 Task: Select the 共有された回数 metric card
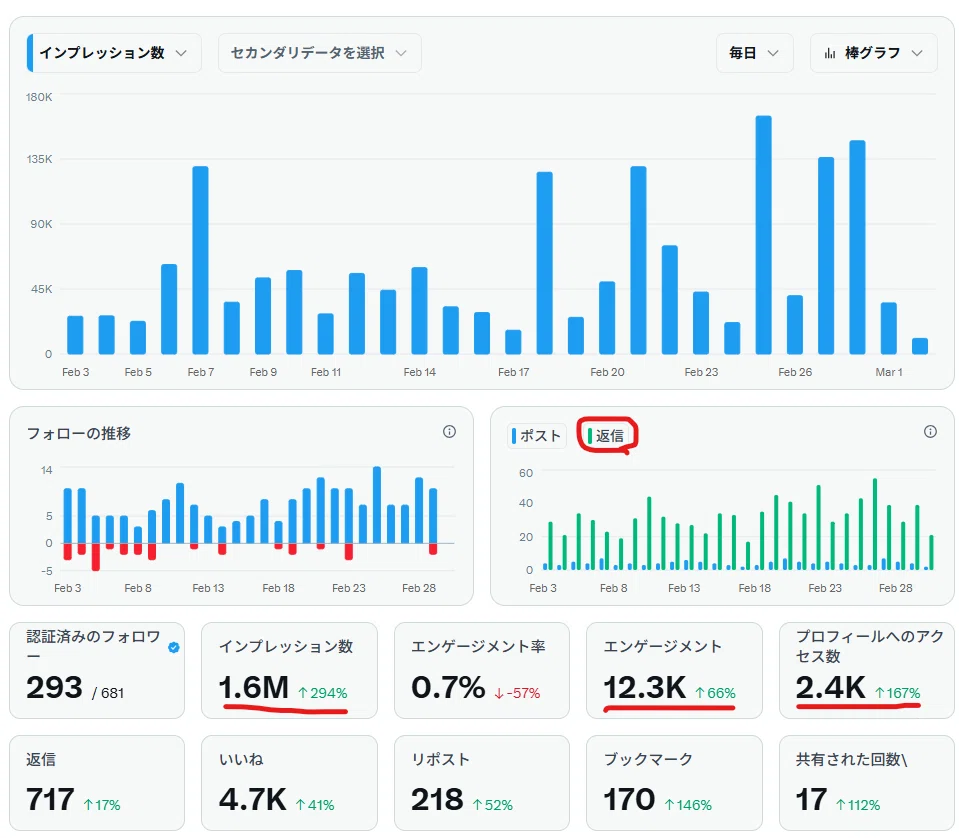(x=866, y=783)
